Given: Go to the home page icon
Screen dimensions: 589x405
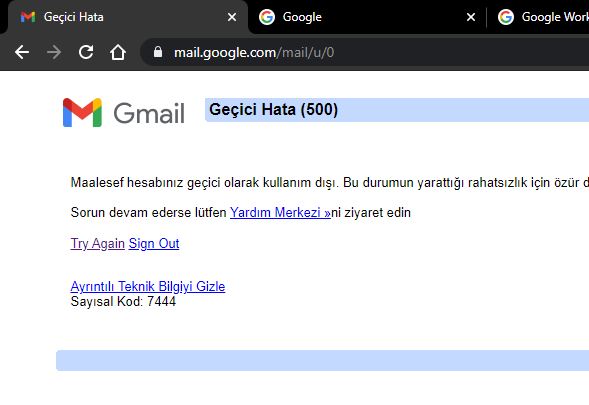Looking at the screenshot, I should coord(118,52).
